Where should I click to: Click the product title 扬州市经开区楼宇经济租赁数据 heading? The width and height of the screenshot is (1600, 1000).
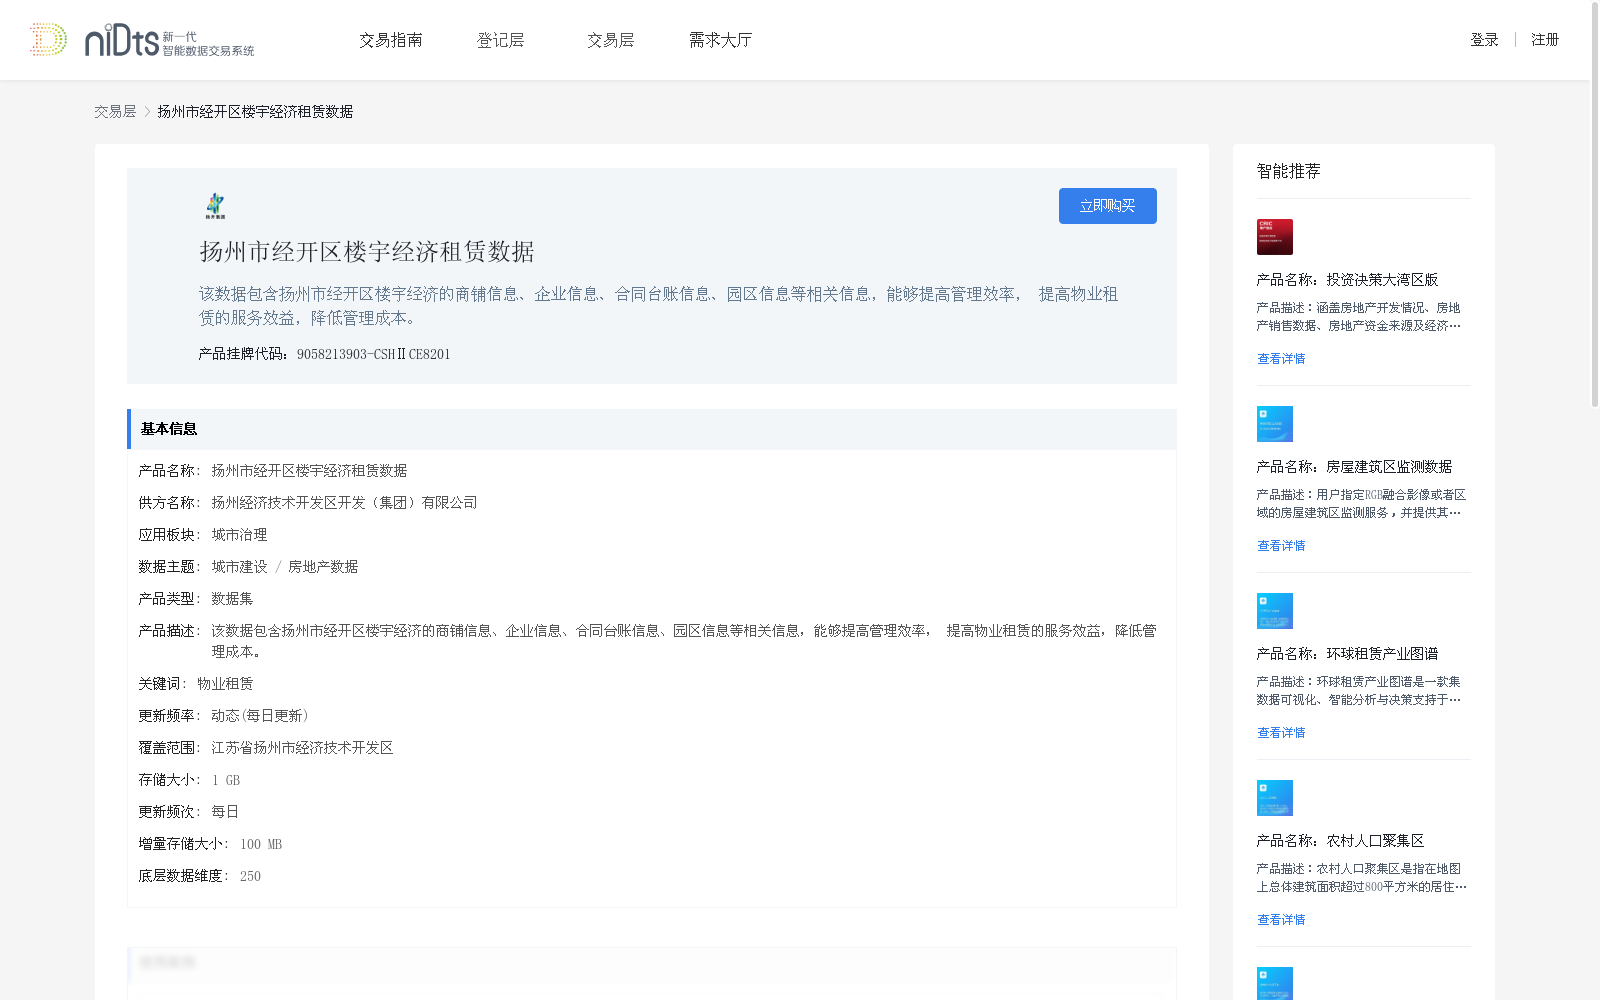367,252
